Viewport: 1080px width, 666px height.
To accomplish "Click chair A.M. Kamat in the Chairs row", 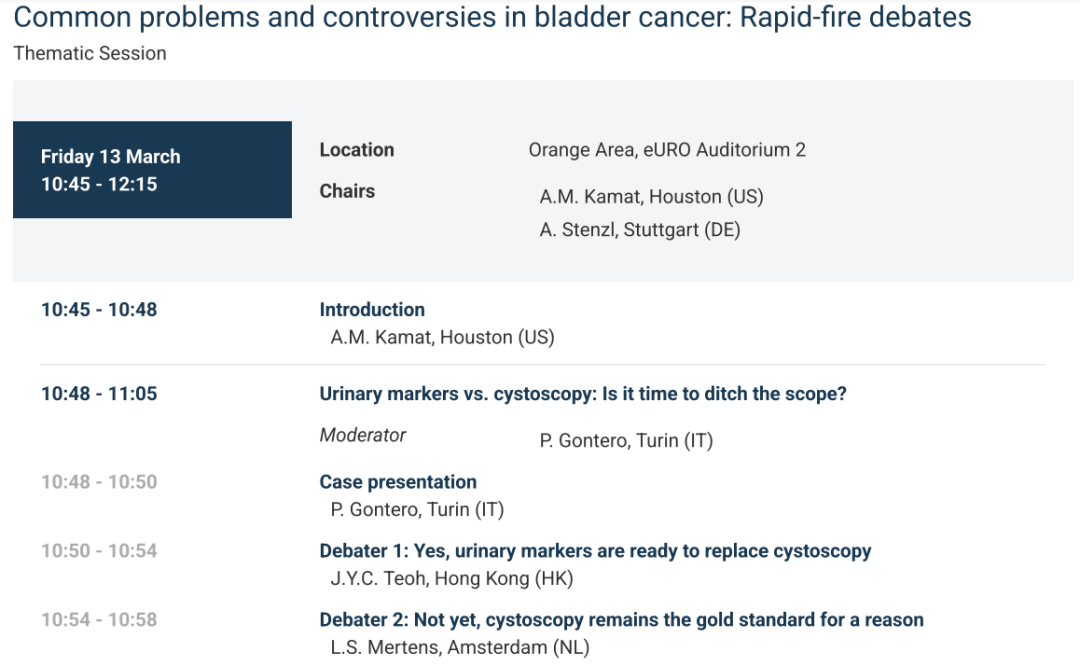I will pyautogui.click(x=651, y=197).
